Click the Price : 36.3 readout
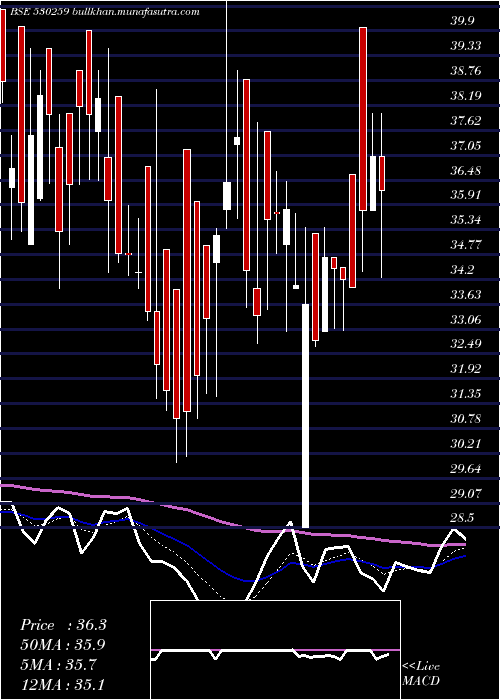 click(63, 625)
